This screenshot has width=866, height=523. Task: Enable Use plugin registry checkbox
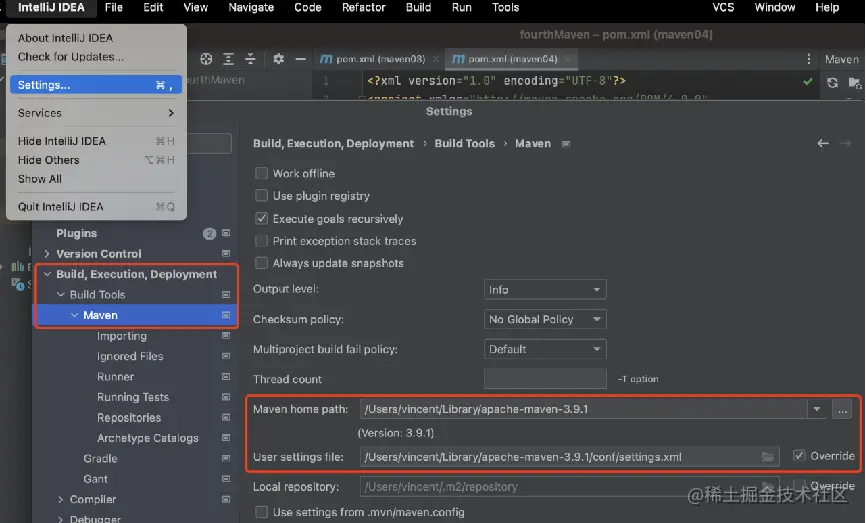261,196
